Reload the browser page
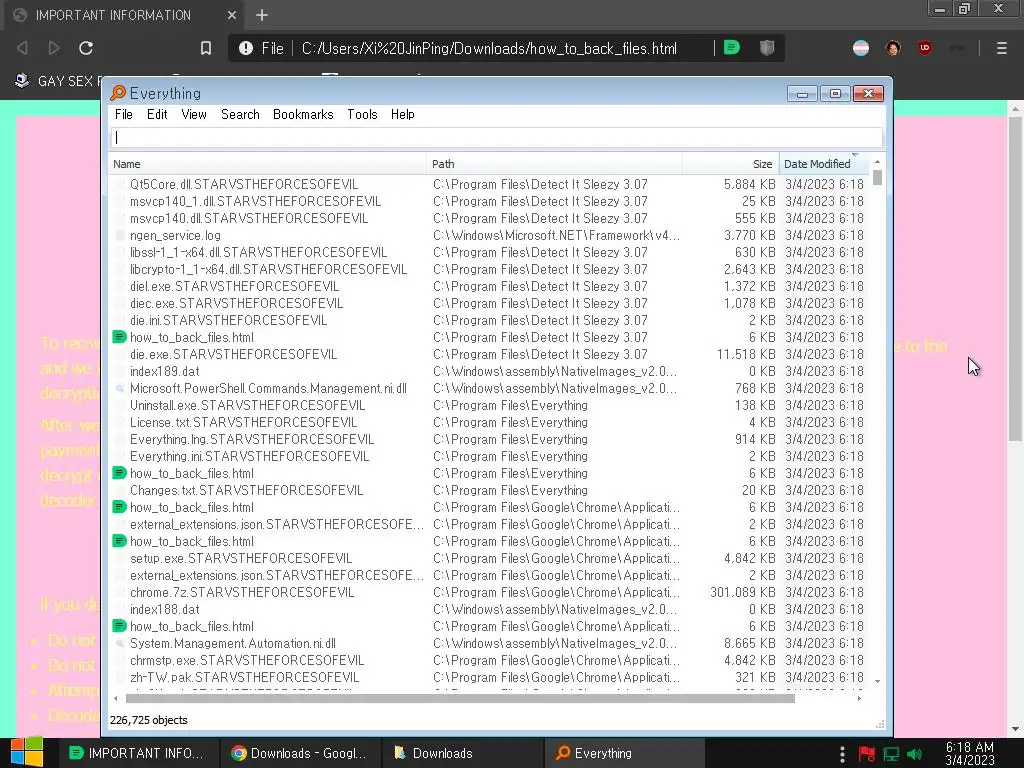 (86, 48)
